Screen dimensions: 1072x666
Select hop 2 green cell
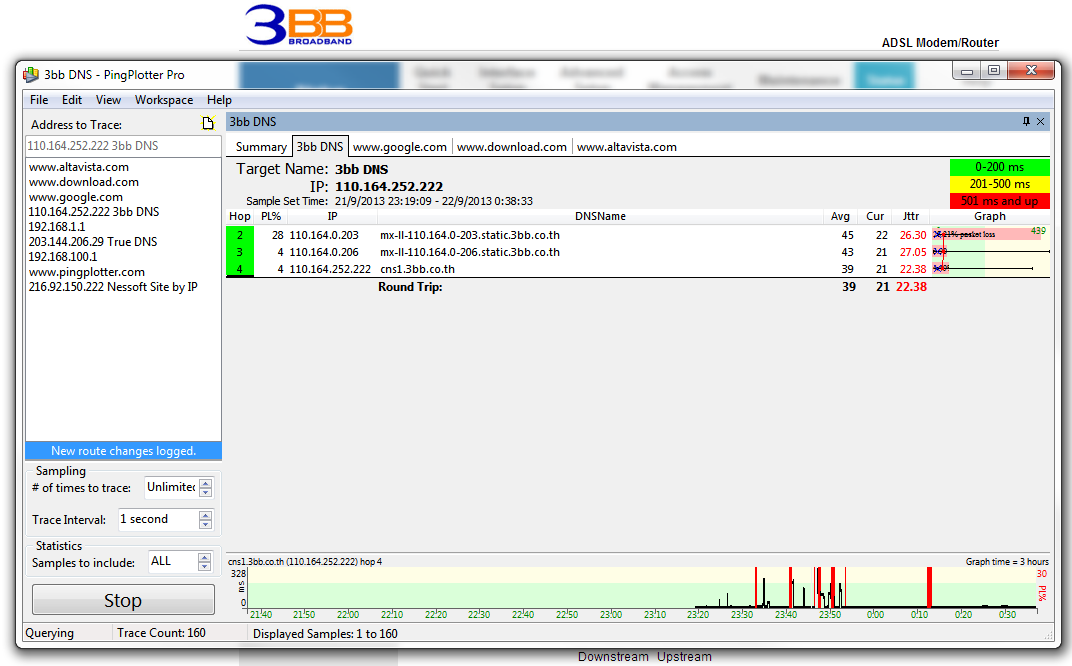click(x=240, y=235)
